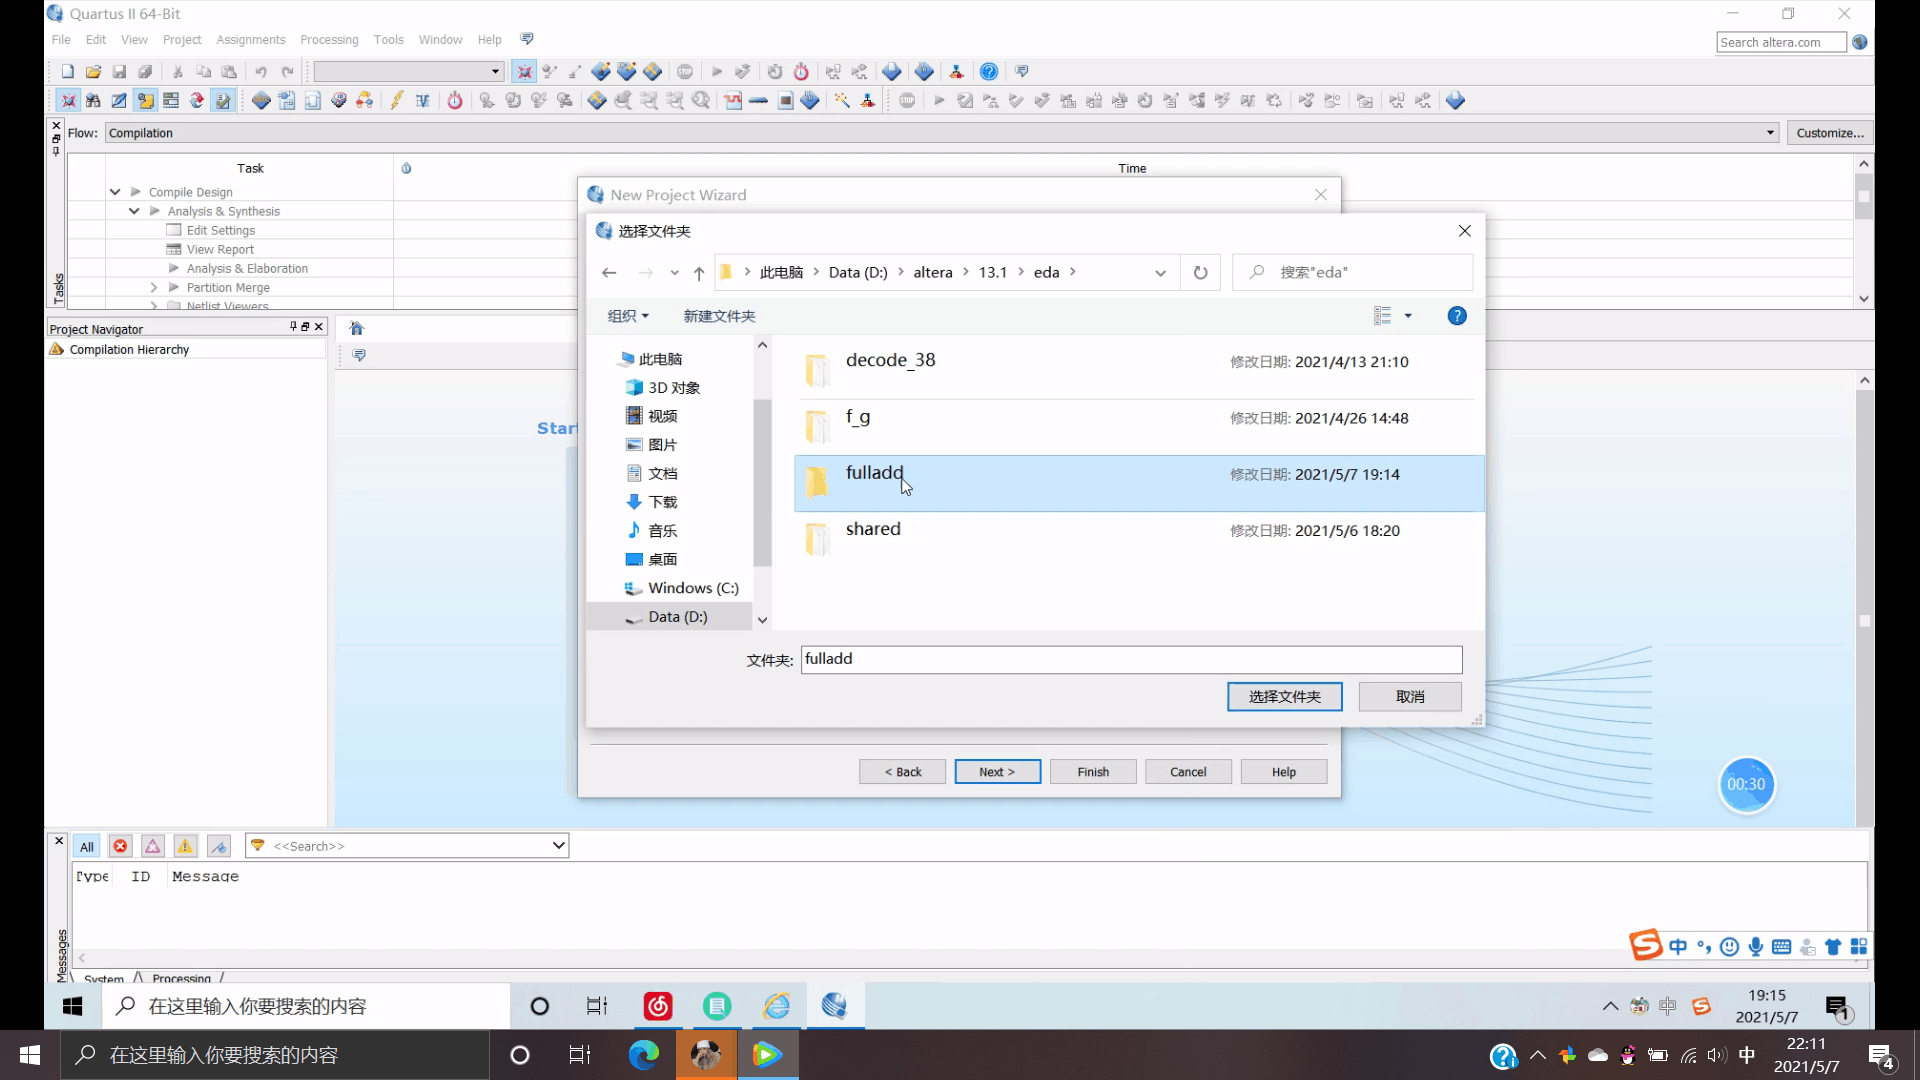This screenshot has height=1080, width=1920.
Task: Click the Customize button beside Flow
Action: click(x=1830, y=133)
